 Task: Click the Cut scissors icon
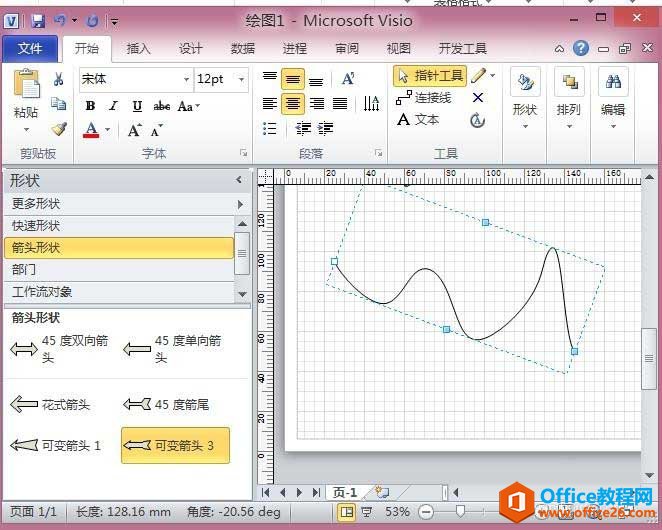click(59, 79)
